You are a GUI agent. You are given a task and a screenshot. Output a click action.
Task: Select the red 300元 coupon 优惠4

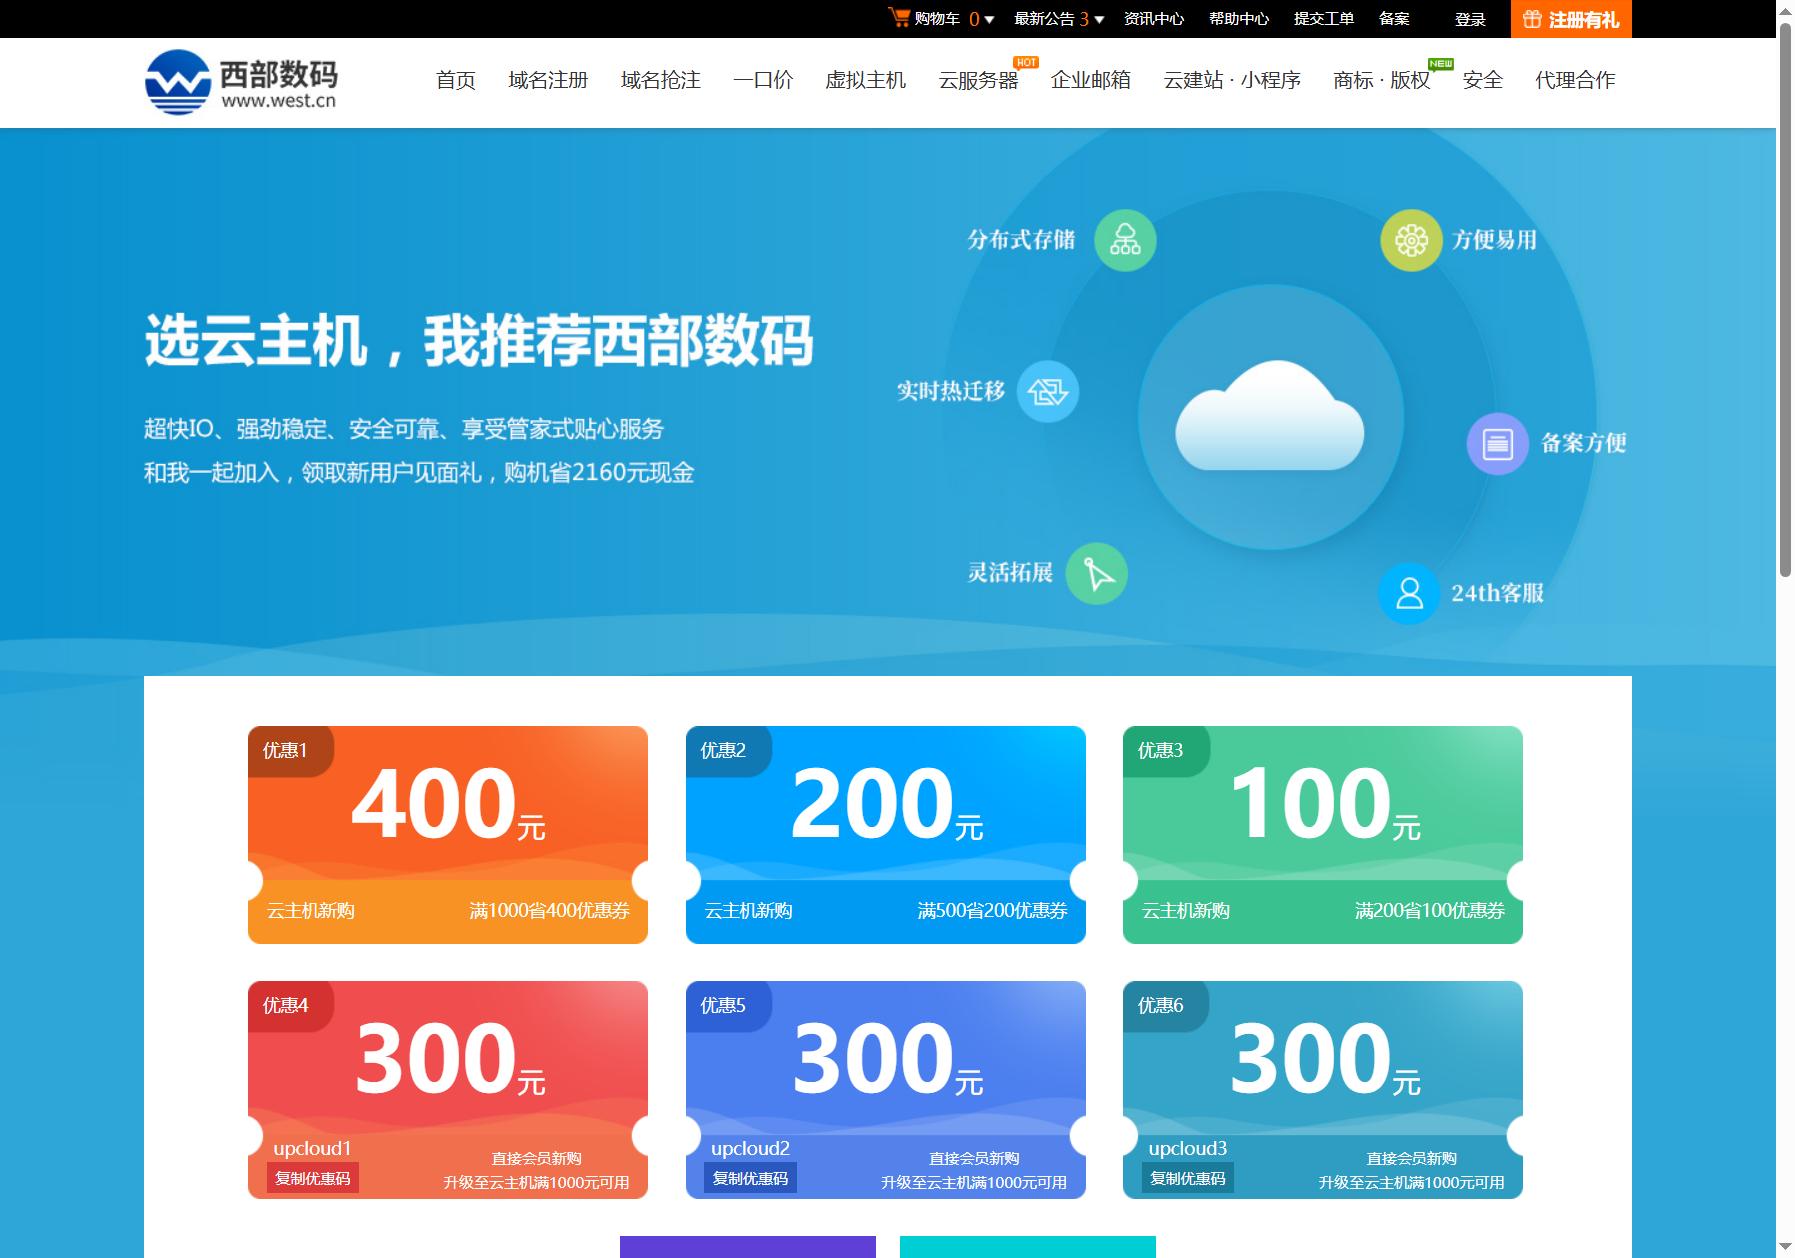(448, 1089)
